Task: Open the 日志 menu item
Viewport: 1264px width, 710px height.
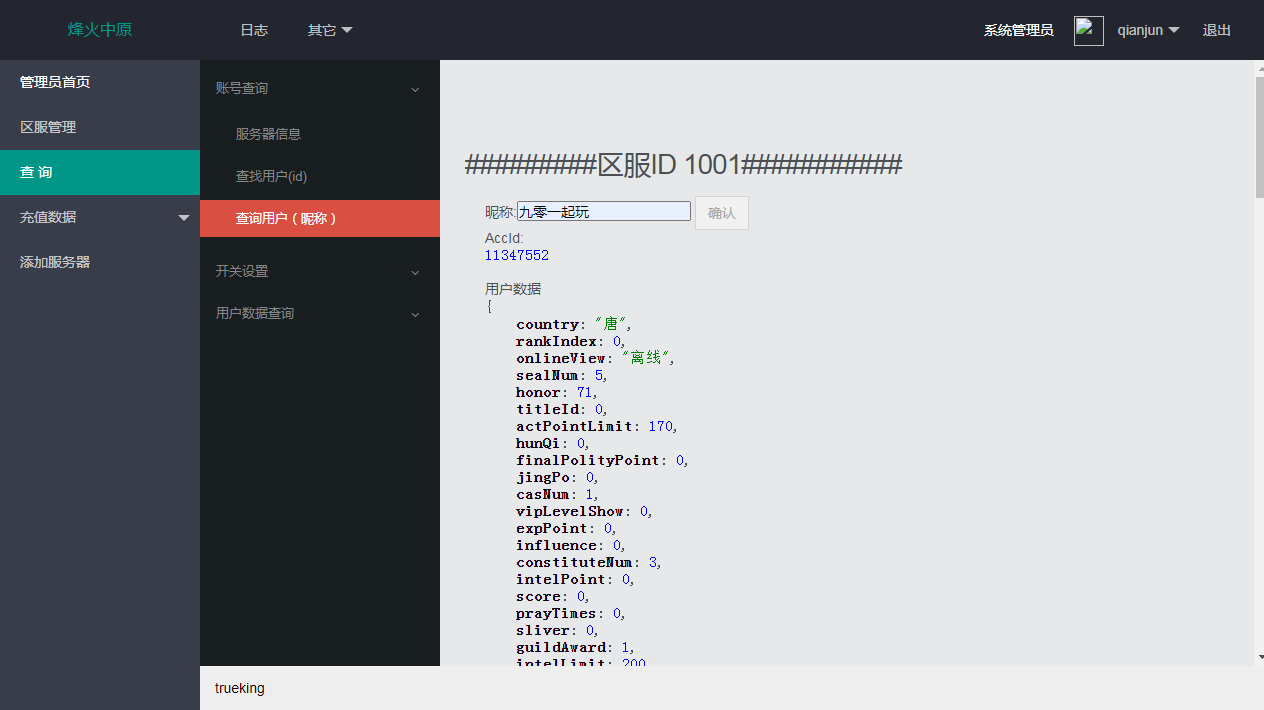Action: 254,30
